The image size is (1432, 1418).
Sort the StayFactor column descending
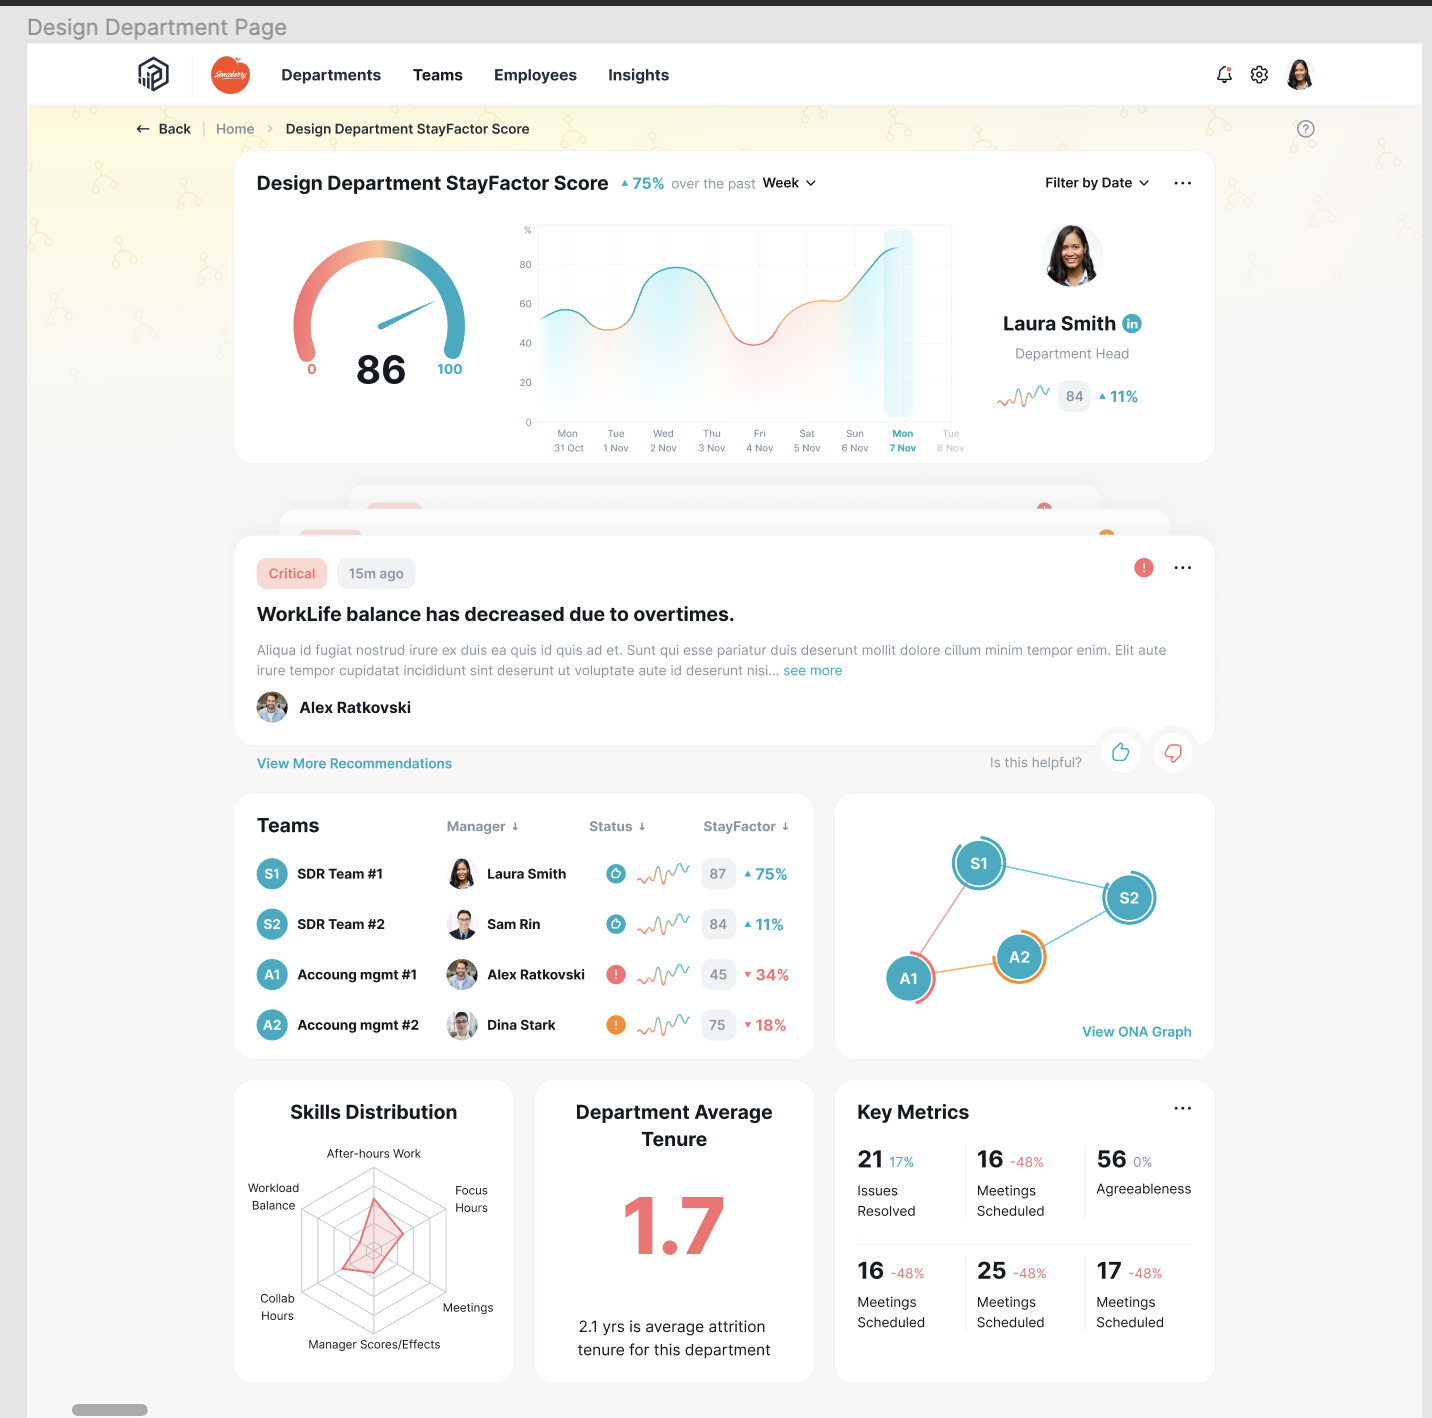pos(744,826)
